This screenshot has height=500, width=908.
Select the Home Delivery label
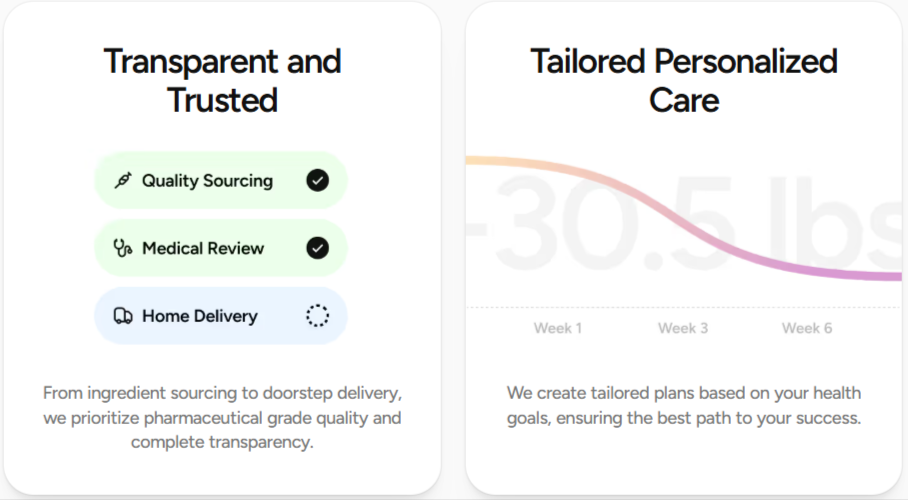point(200,316)
